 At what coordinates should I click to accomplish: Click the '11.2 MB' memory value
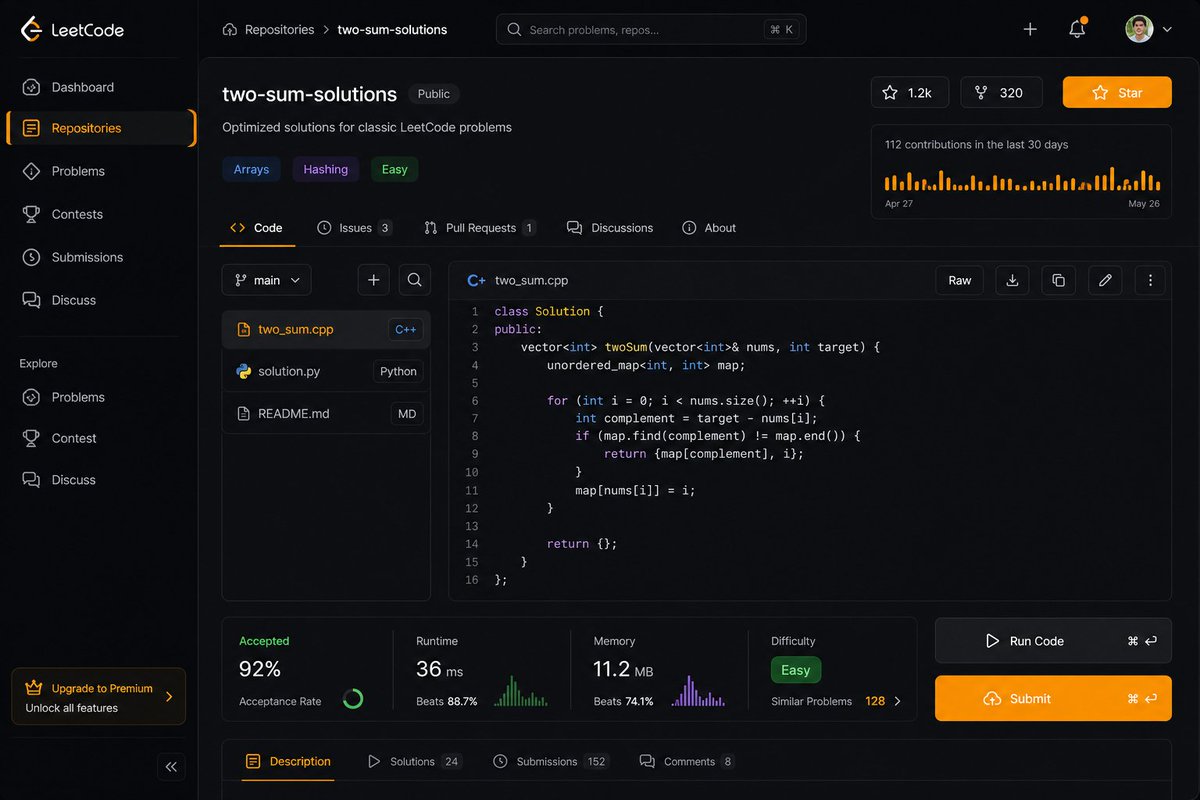(x=623, y=669)
